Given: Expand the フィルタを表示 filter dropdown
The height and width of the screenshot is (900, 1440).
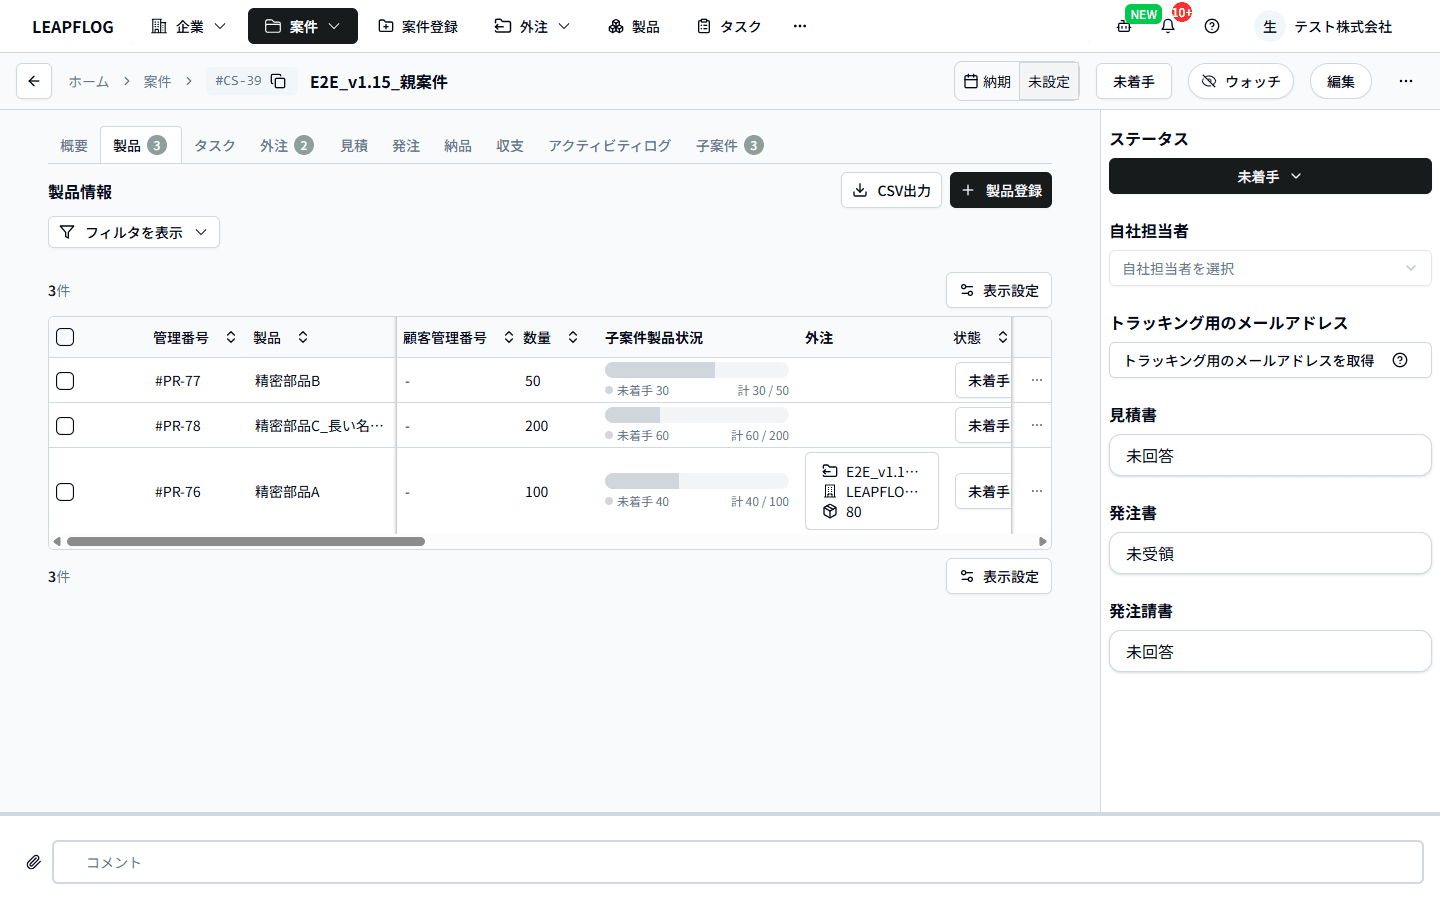Looking at the screenshot, I should click(134, 232).
